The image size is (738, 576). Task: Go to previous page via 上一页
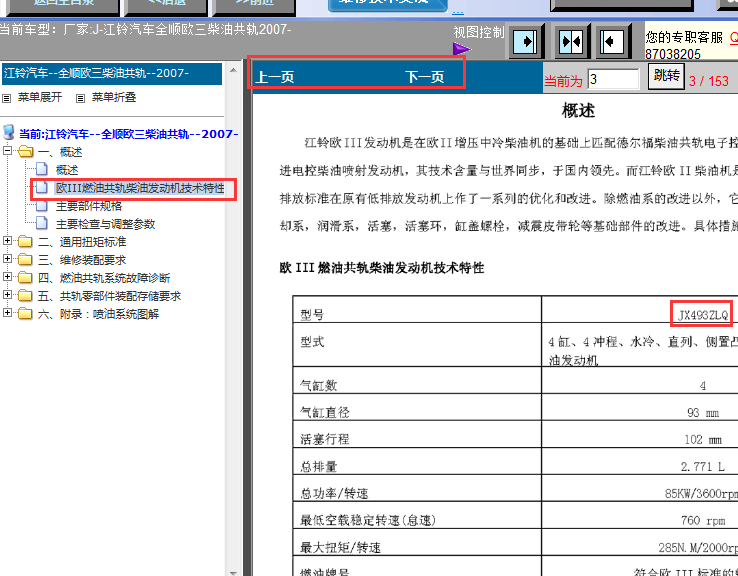click(x=275, y=77)
